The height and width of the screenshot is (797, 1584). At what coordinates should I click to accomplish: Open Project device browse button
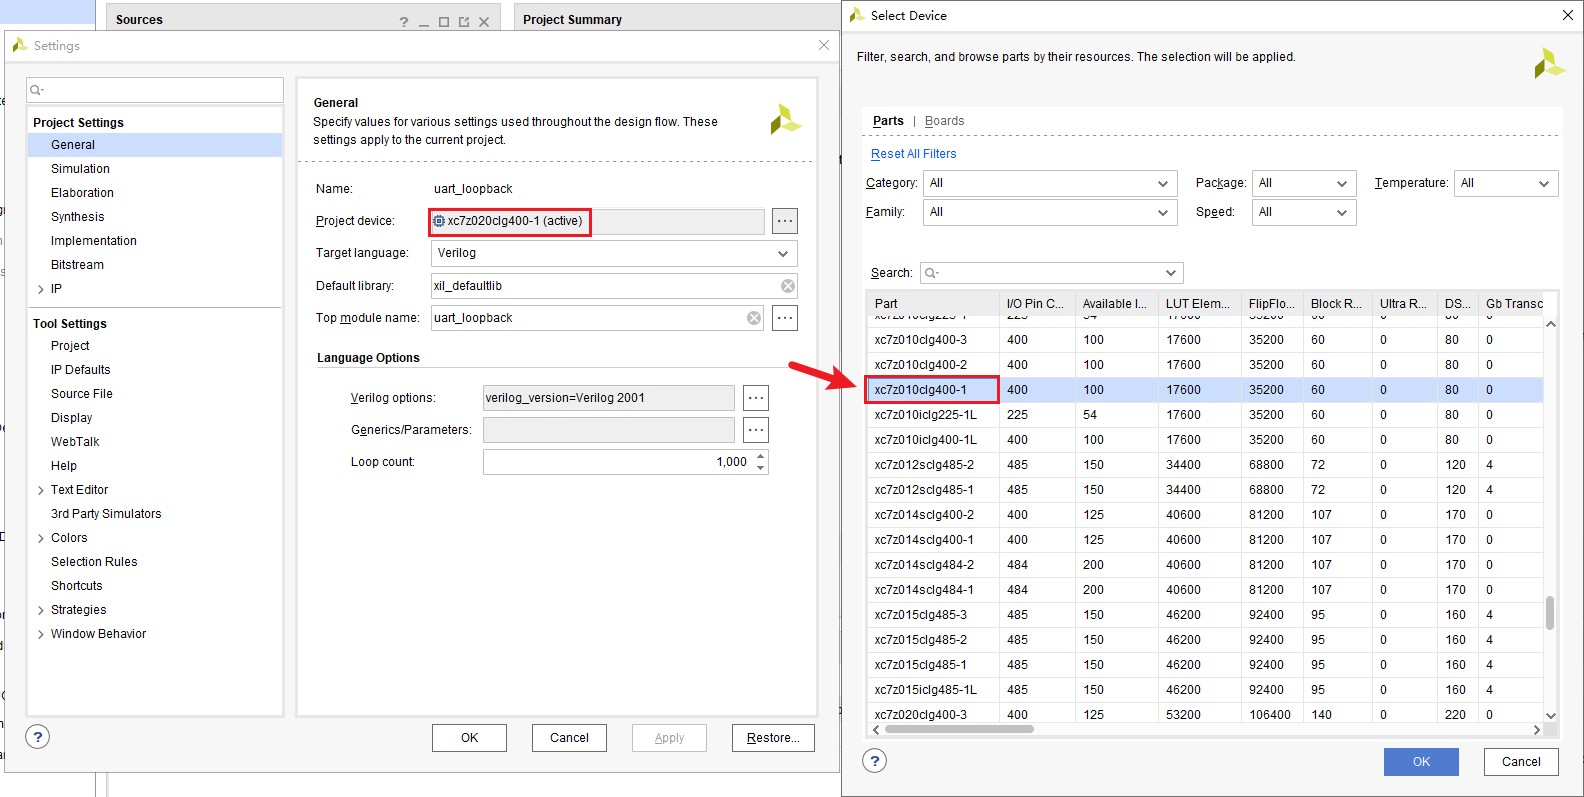pyautogui.click(x=785, y=221)
